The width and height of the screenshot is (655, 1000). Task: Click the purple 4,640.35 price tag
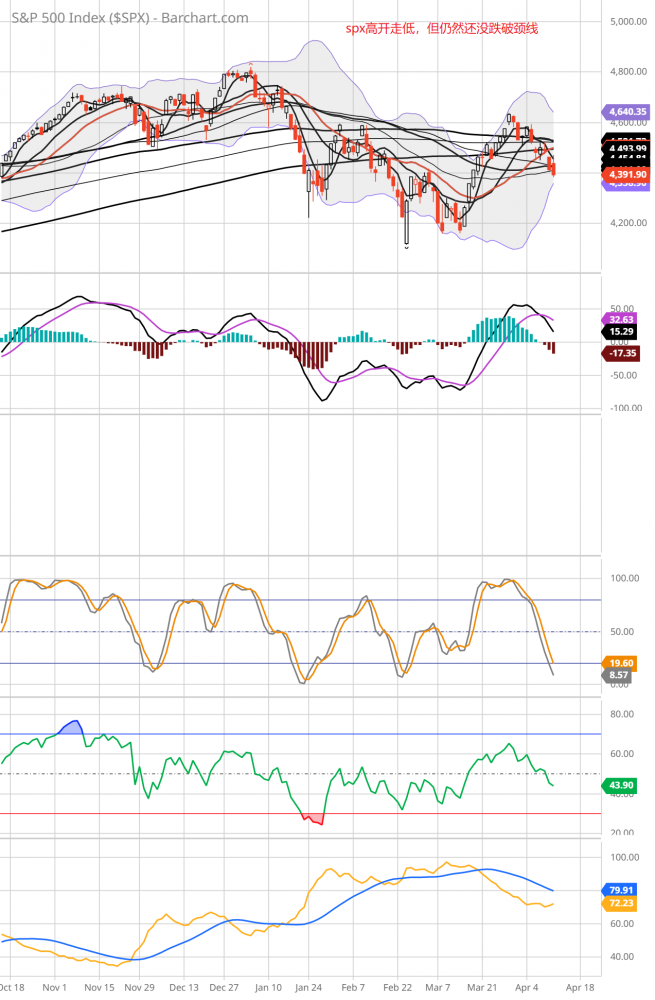coord(625,112)
